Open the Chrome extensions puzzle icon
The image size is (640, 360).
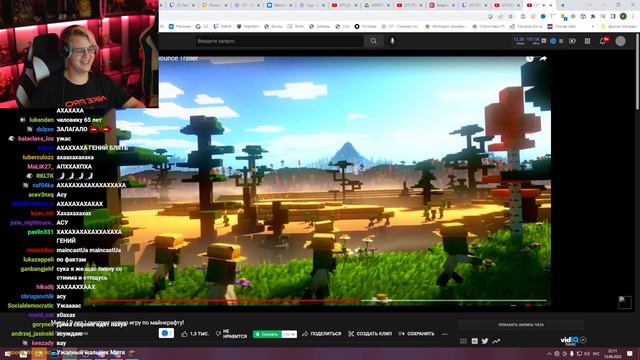593,16
